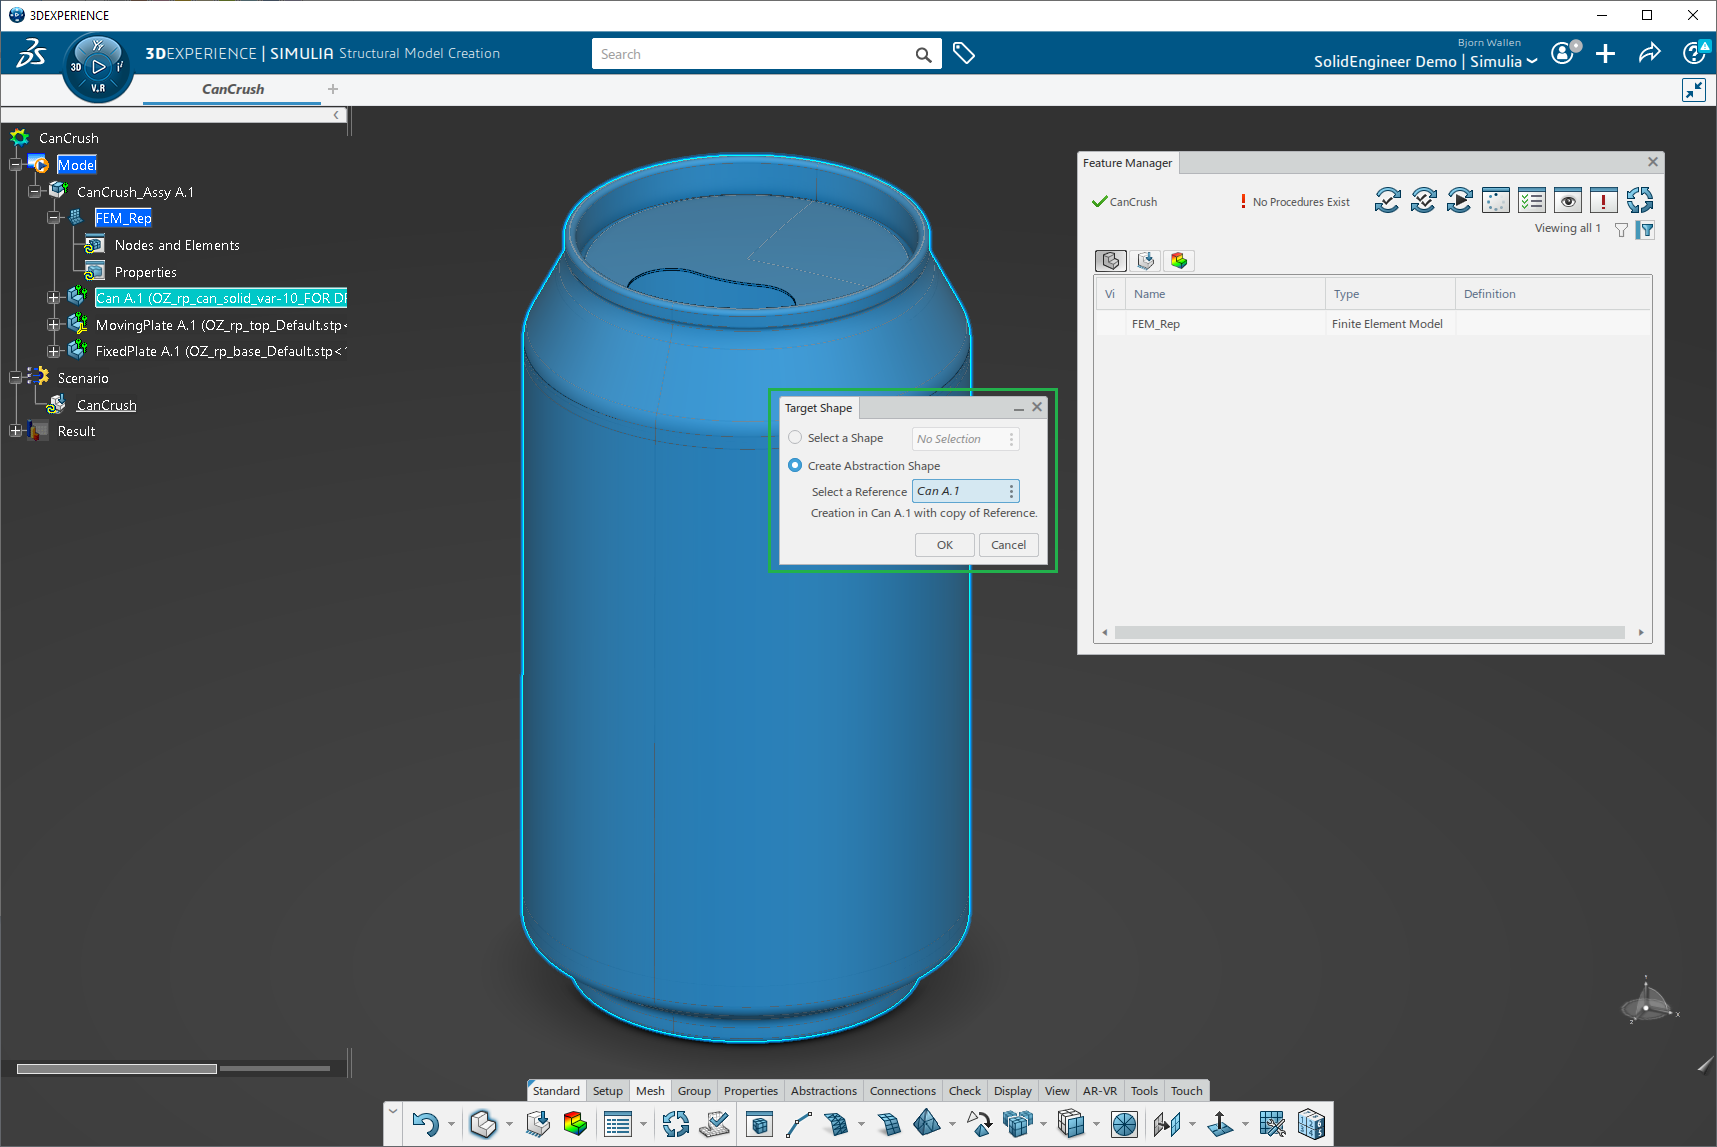Viewport: 1717px width, 1147px height.
Task: Toggle the active blue filter button
Action: click(x=1646, y=229)
